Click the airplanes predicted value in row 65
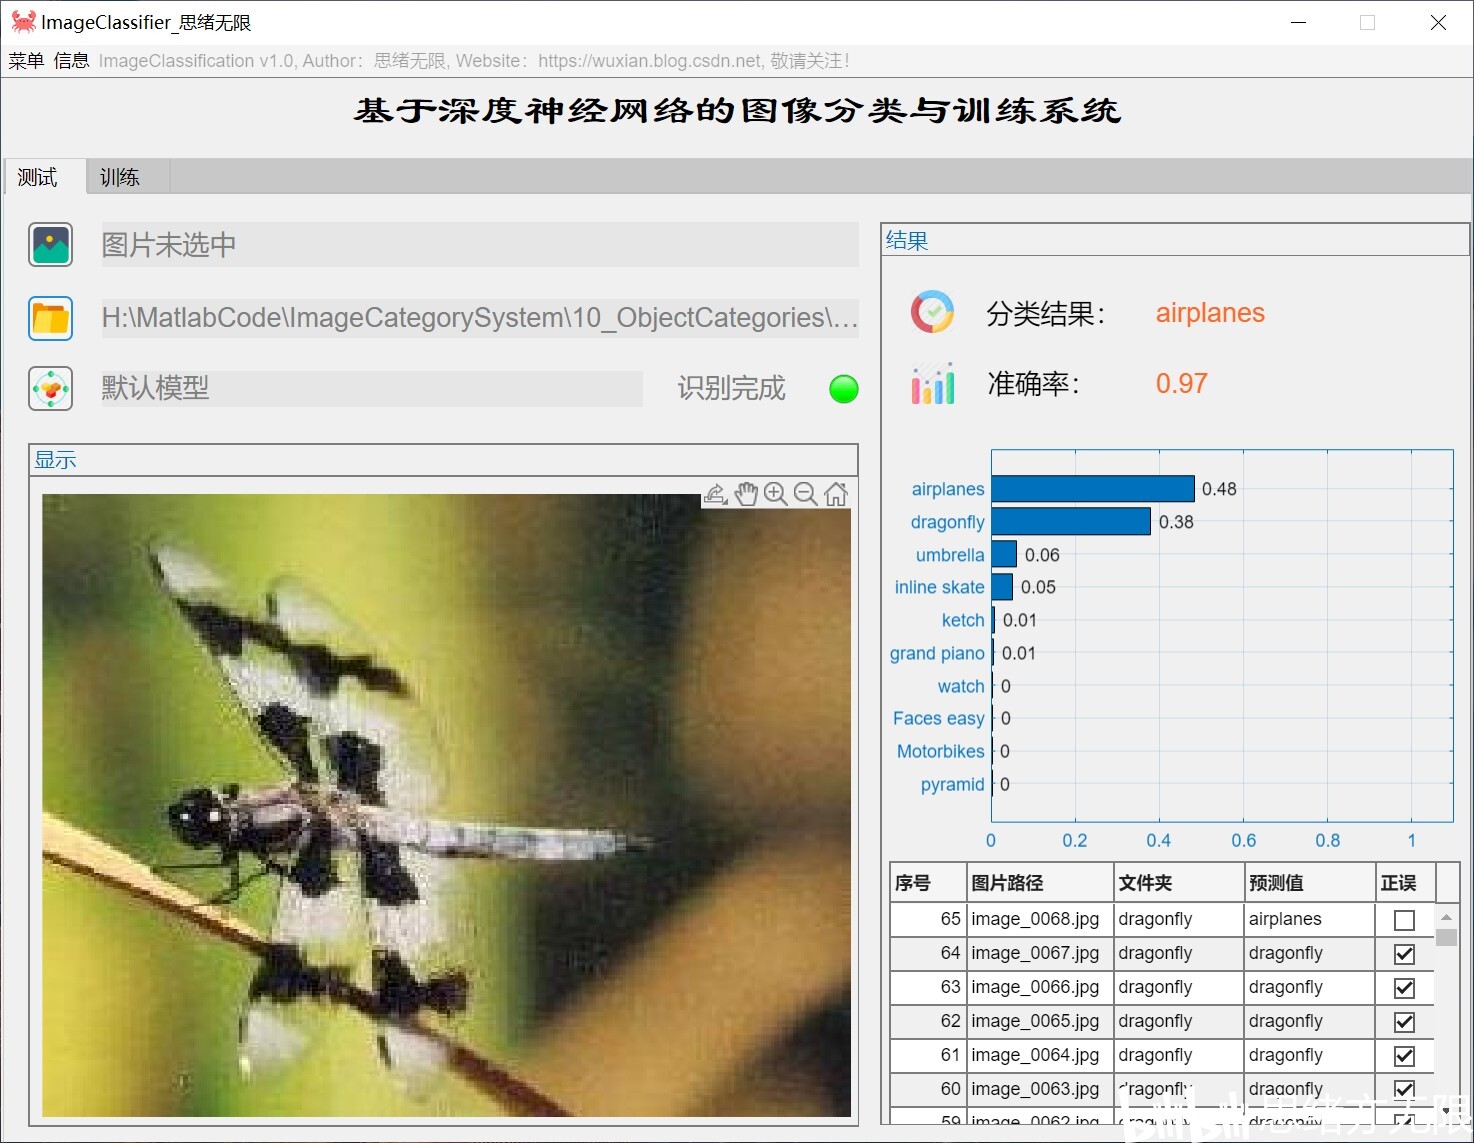 click(1311, 919)
